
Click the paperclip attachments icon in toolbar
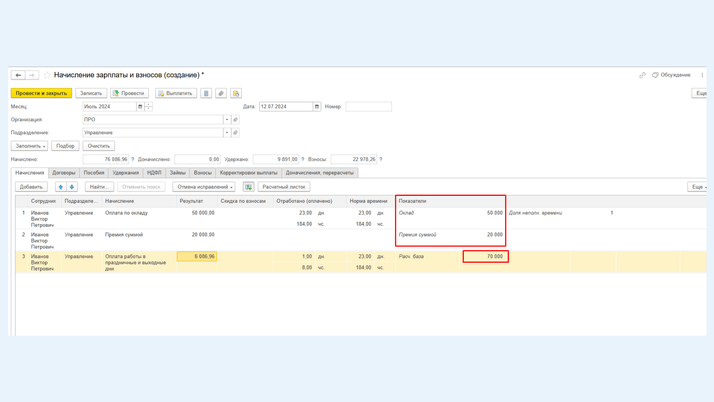tap(221, 93)
